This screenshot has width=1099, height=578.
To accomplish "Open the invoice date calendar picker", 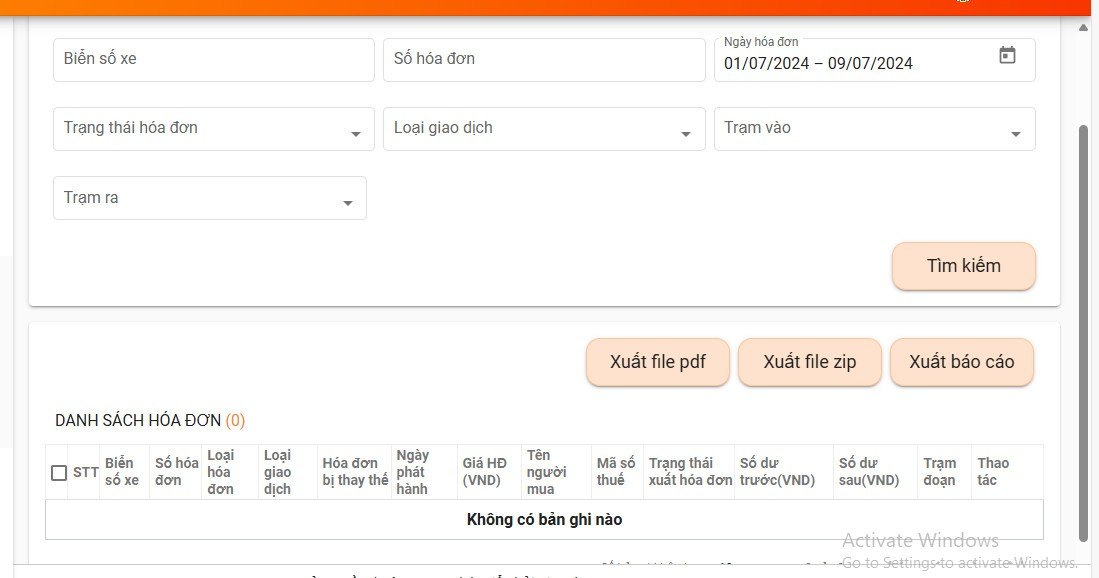I will pos(1007,56).
